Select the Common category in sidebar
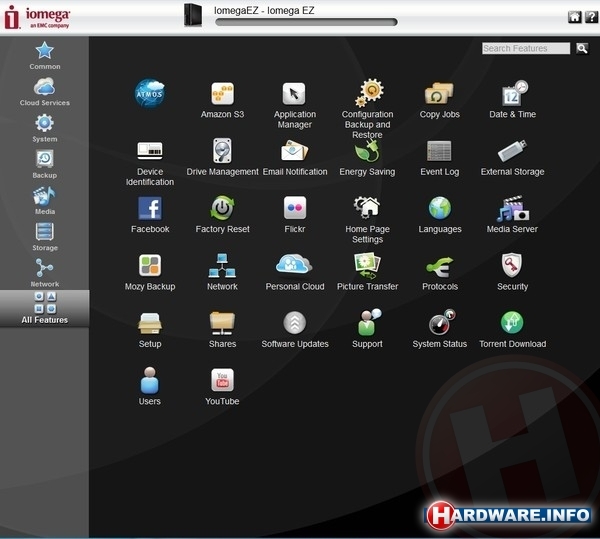Screen dimensions: 600x539 [45, 55]
